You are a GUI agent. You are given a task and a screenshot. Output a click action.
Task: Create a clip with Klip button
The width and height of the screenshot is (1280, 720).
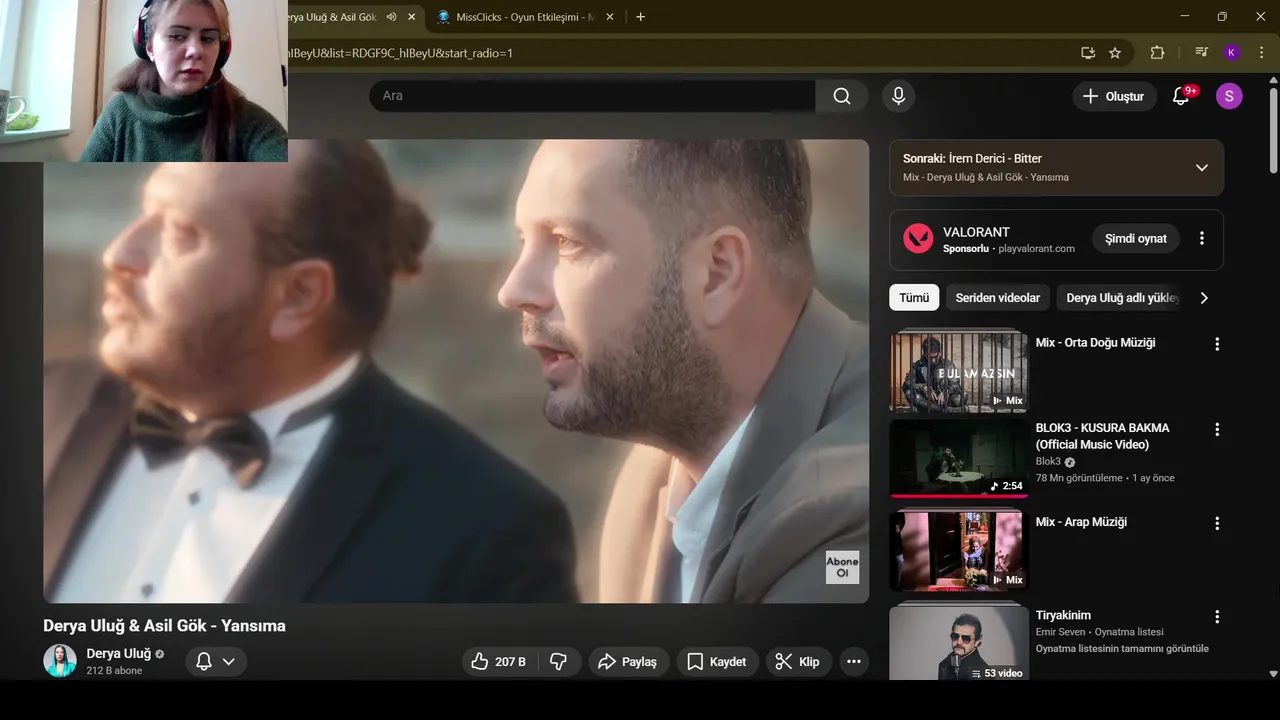(x=798, y=662)
